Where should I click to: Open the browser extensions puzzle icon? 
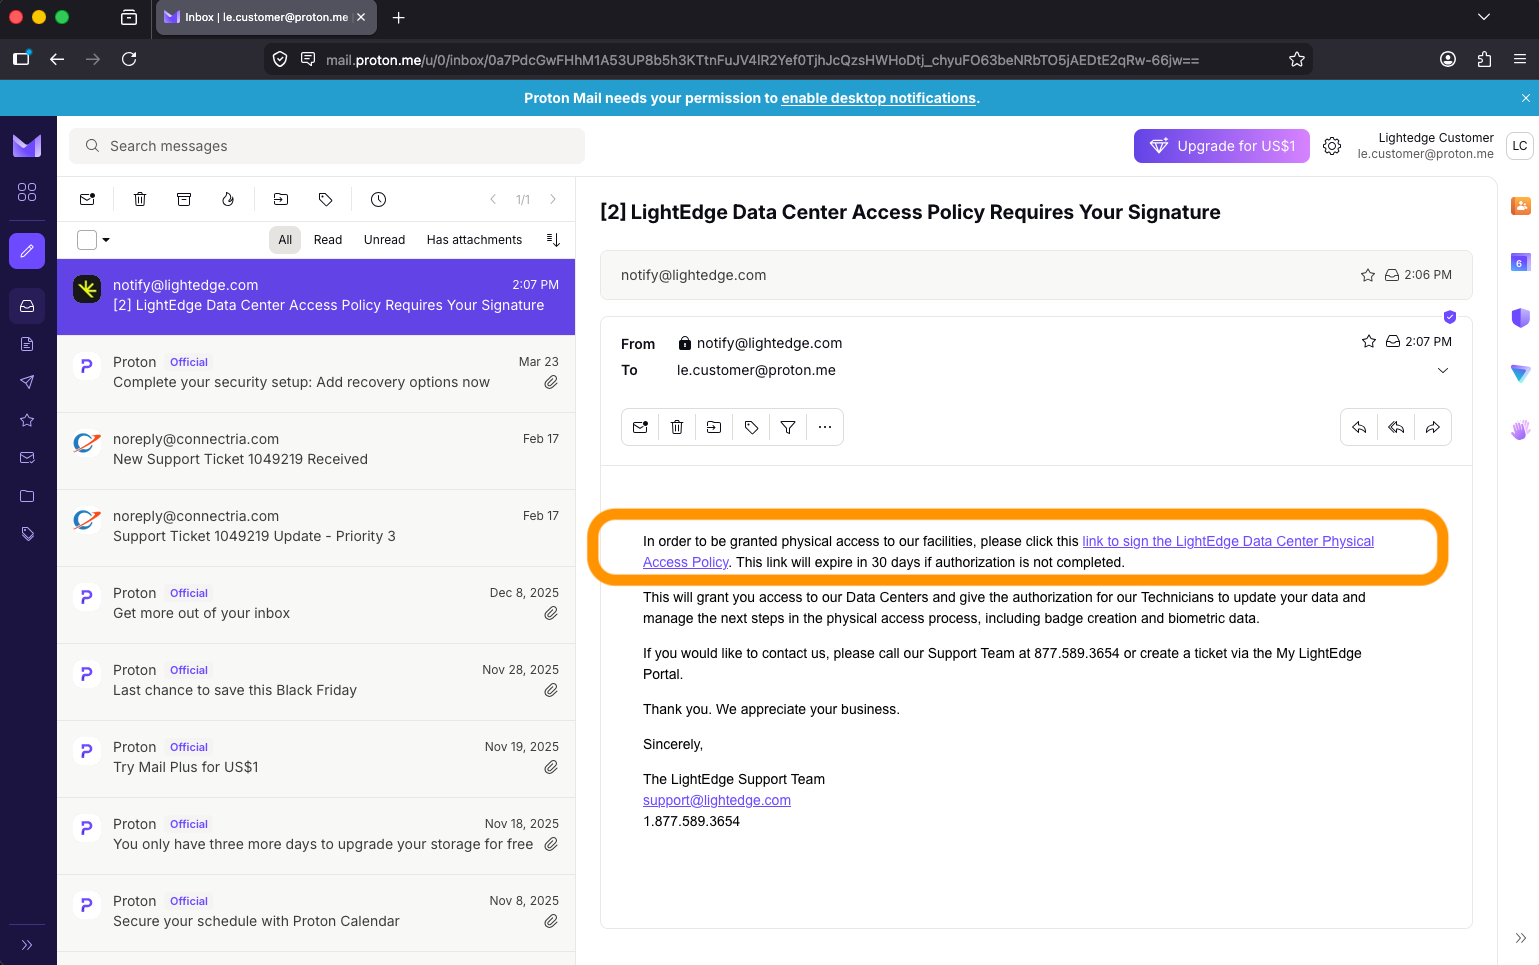click(1484, 59)
